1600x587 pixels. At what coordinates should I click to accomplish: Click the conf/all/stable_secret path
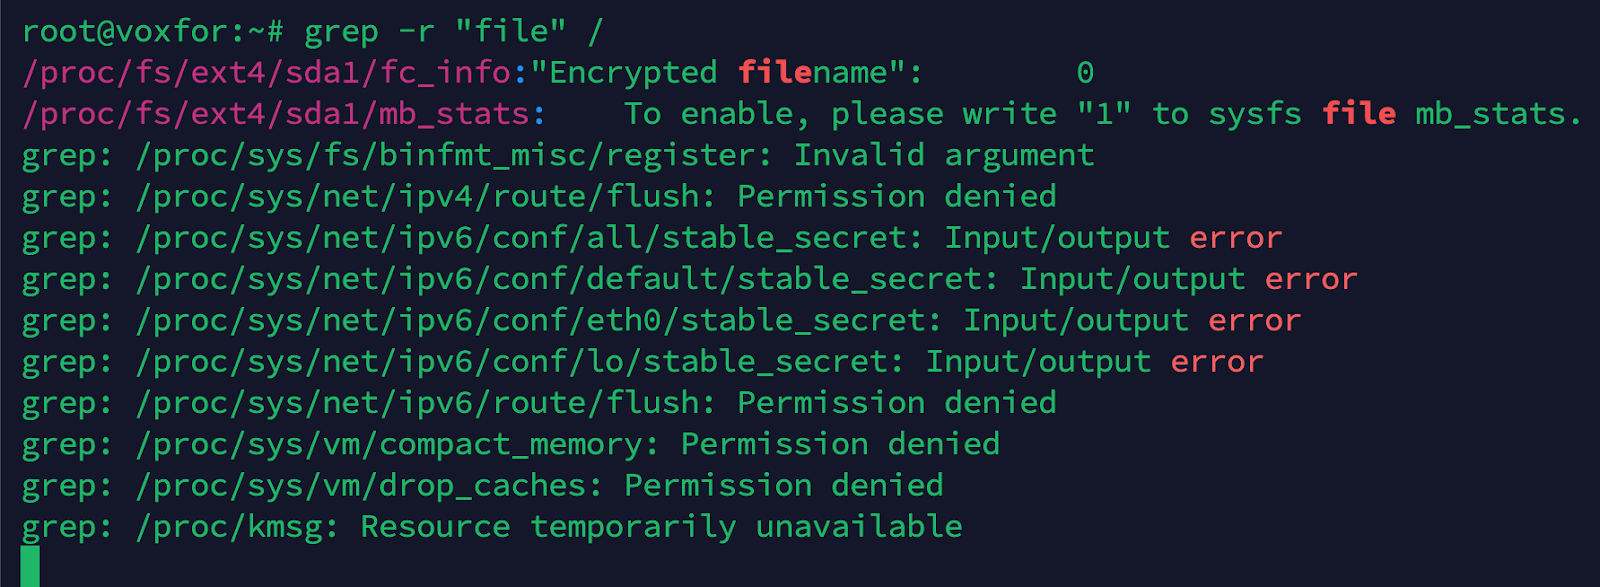click(527, 238)
